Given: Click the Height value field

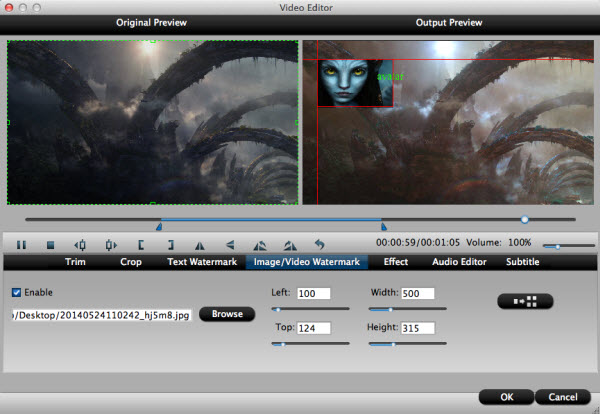Looking at the screenshot, I should click(417, 328).
